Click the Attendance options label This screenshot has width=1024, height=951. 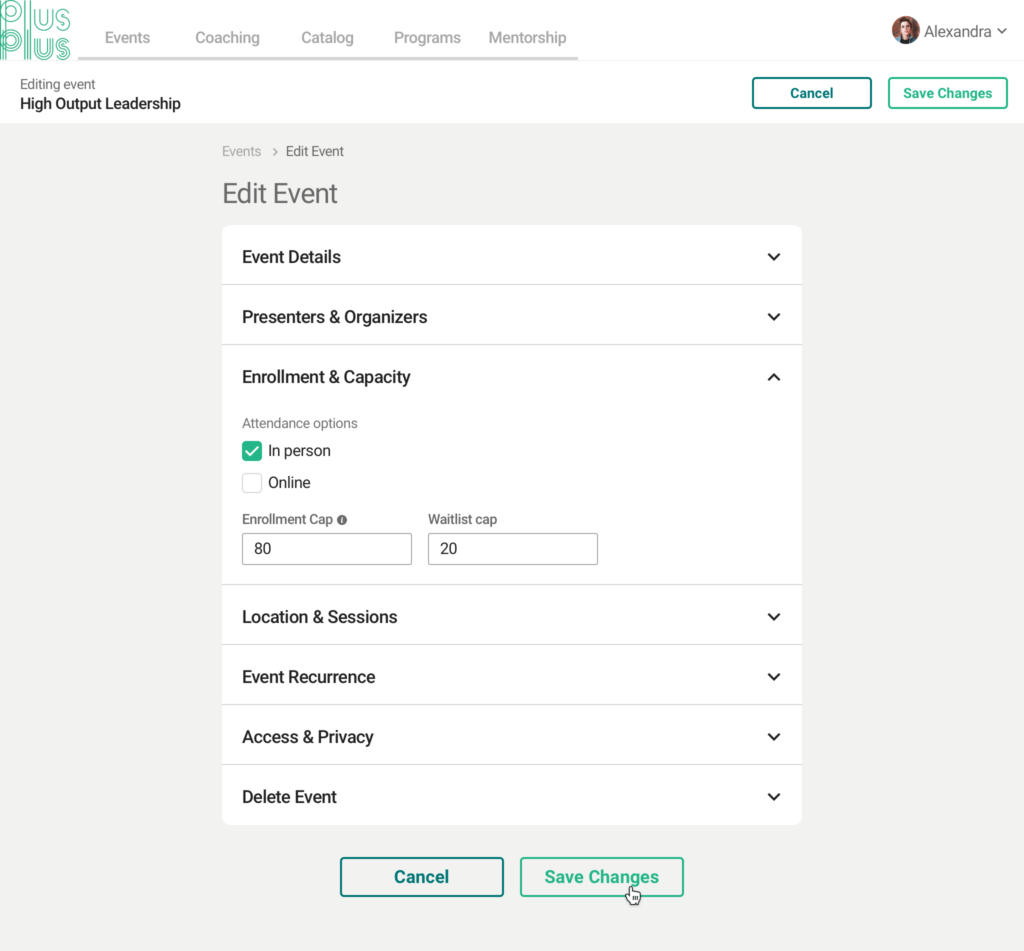tap(300, 423)
